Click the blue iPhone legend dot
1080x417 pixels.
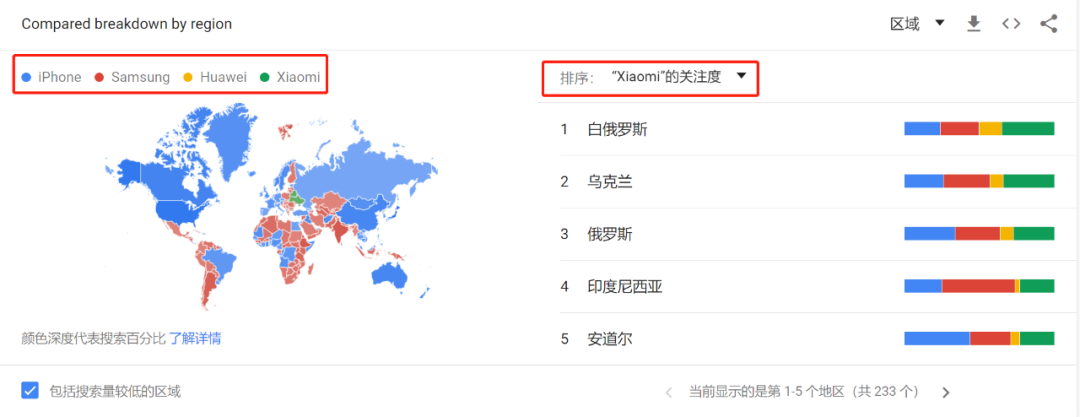(26, 77)
